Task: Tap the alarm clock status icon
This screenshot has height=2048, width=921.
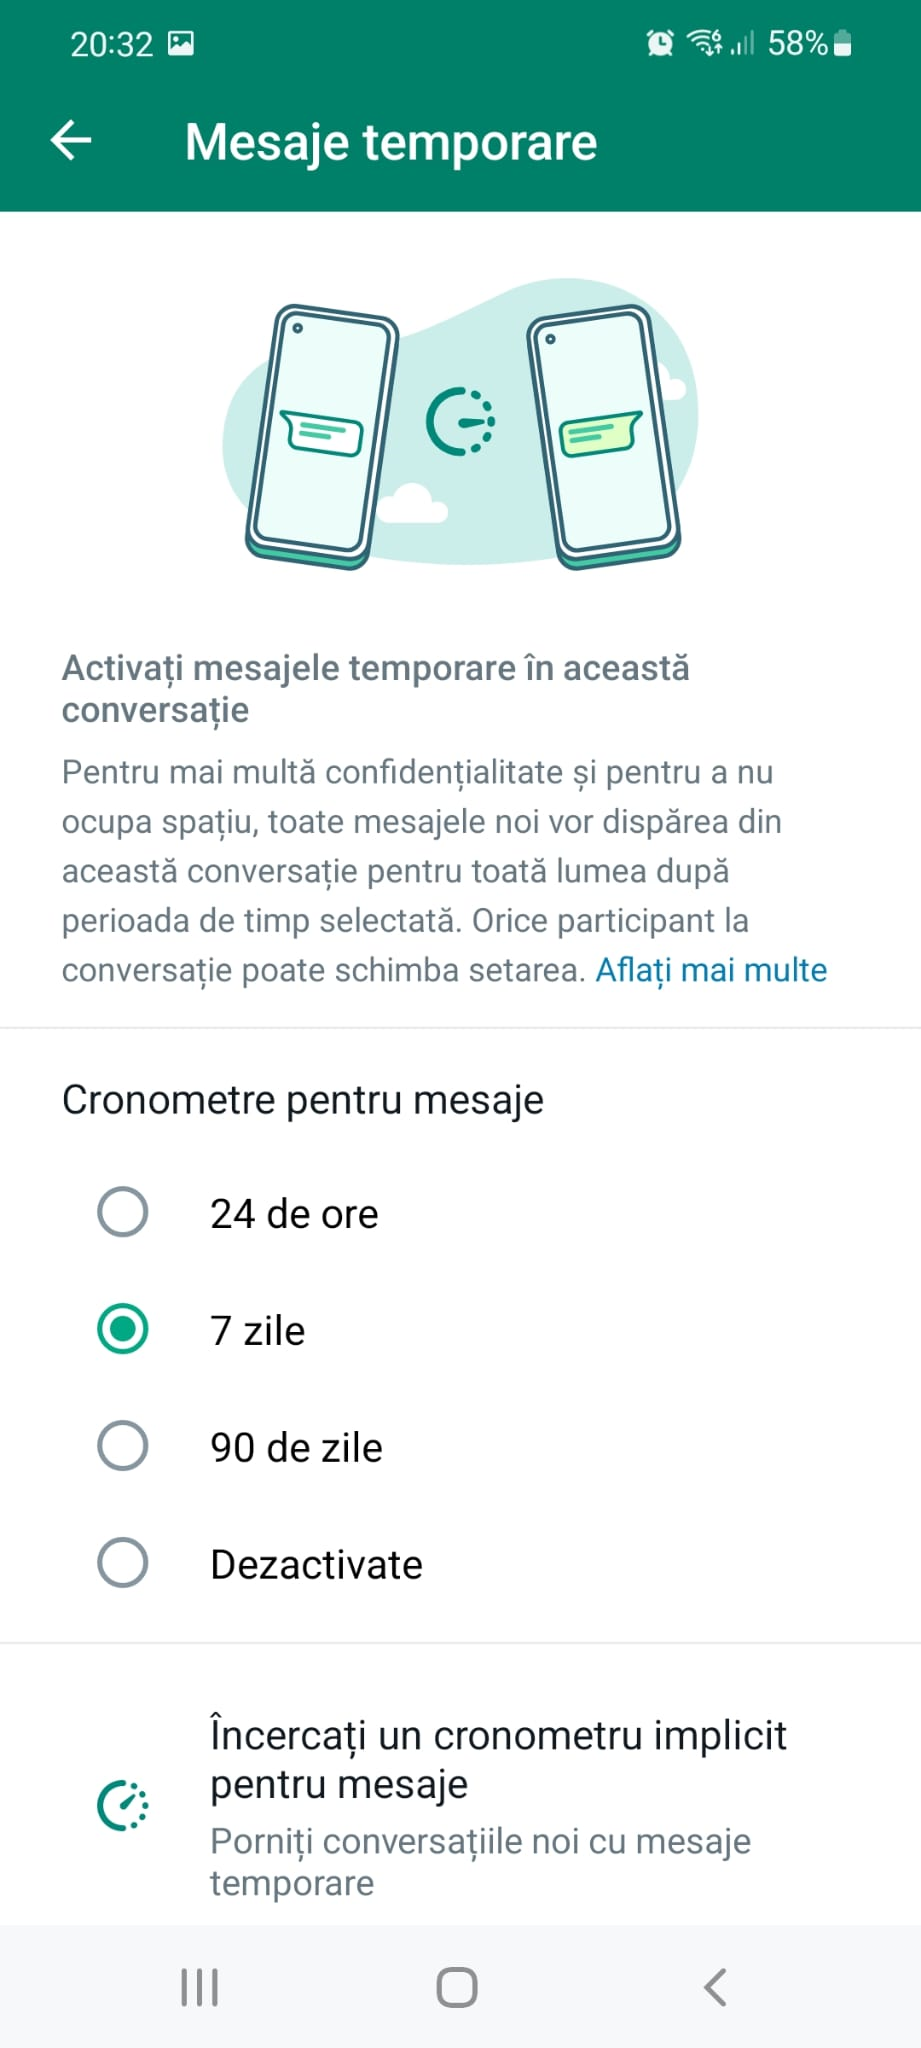Action: tap(660, 43)
